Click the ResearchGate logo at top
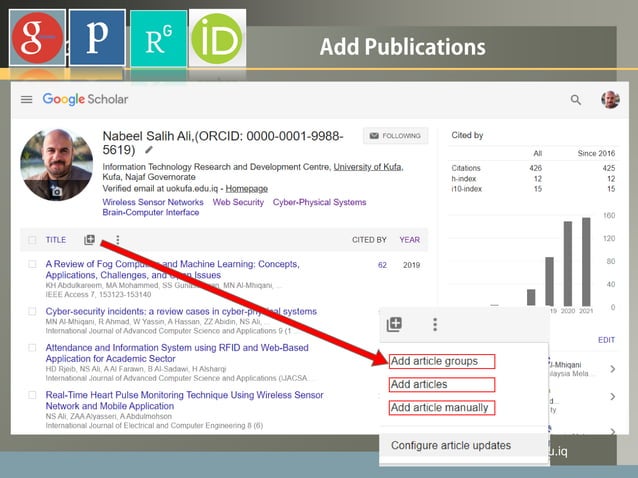The width and height of the screenshot is (638, 478). [x=157, y=38]
